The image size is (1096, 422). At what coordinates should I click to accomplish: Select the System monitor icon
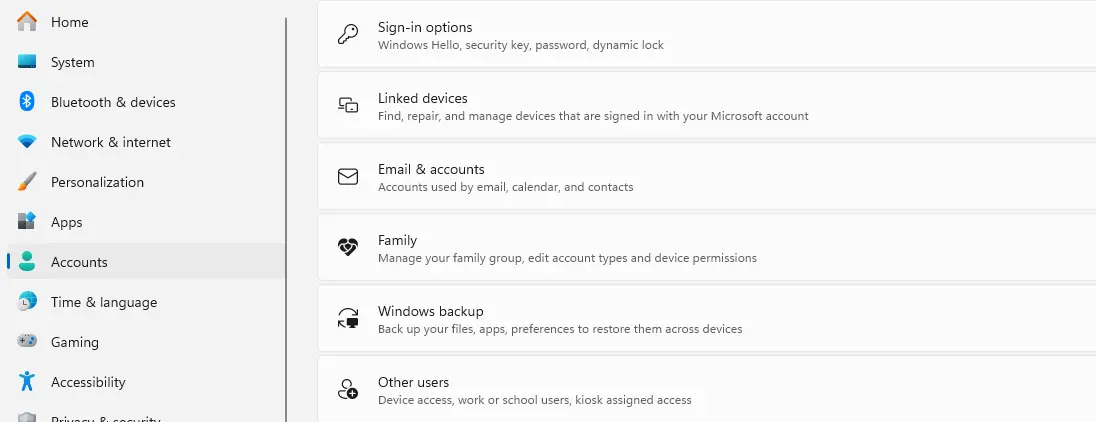click(x=27, y=62)
